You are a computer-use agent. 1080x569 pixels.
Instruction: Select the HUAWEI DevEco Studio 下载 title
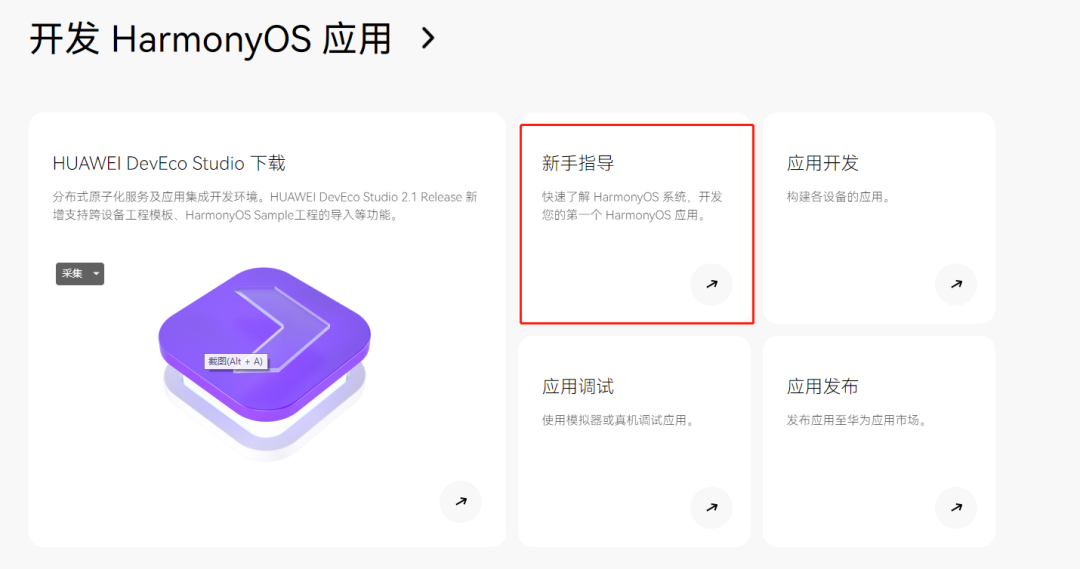[169, 163]
